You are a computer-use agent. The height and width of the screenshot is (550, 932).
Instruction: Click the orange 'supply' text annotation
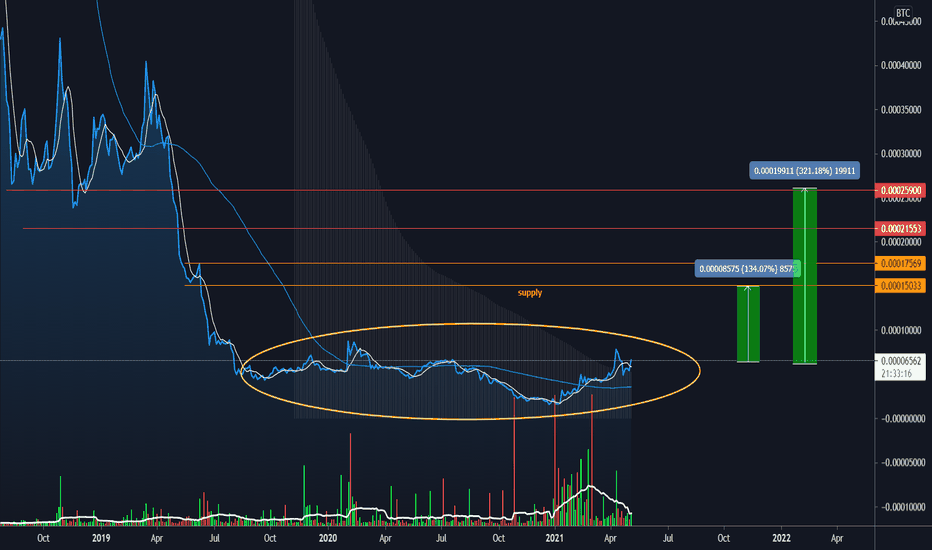pyautogui.click(x=530, y=293)
